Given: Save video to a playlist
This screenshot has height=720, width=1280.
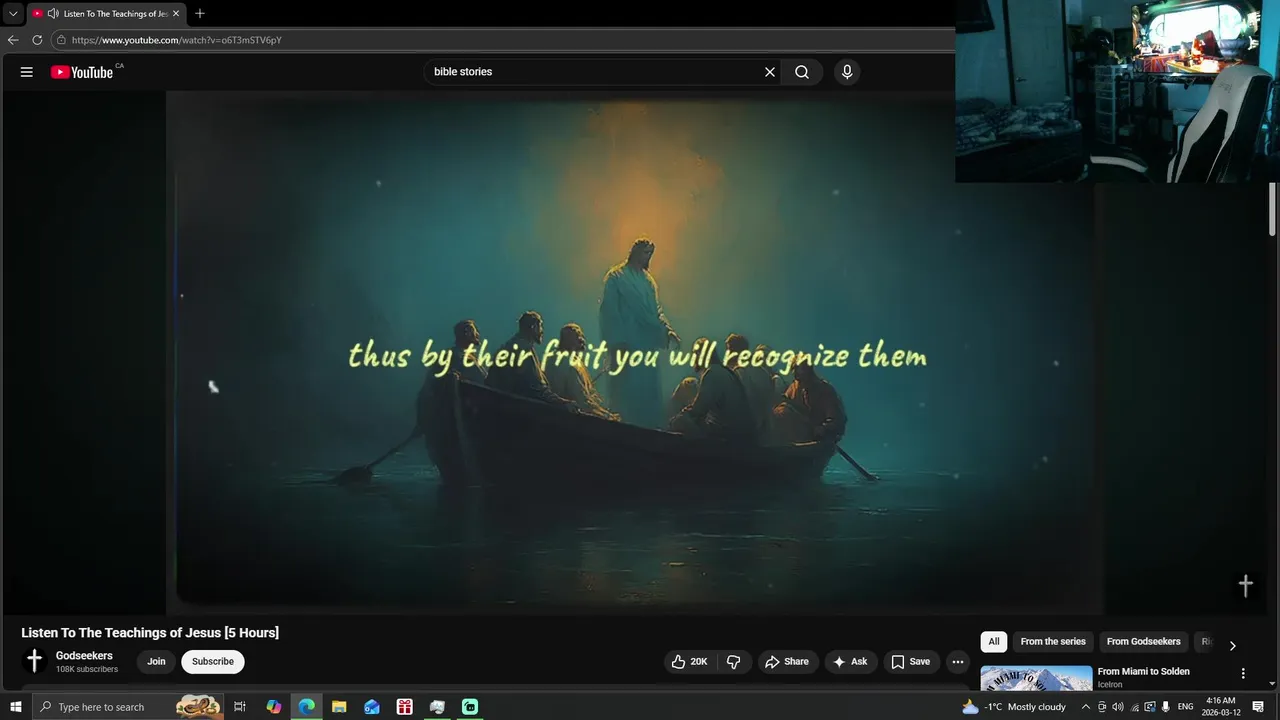Looking at the screenshot, I should (911, 662).
